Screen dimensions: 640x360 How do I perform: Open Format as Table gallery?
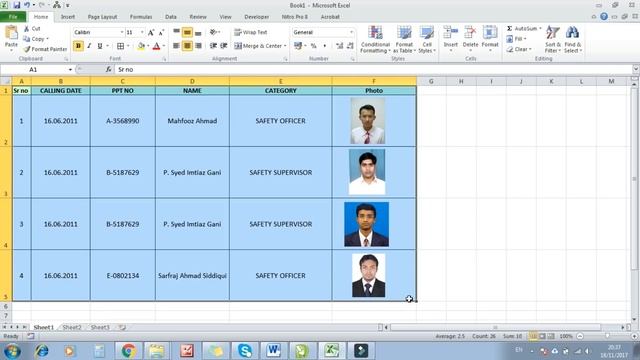click(x=404, y=39)
